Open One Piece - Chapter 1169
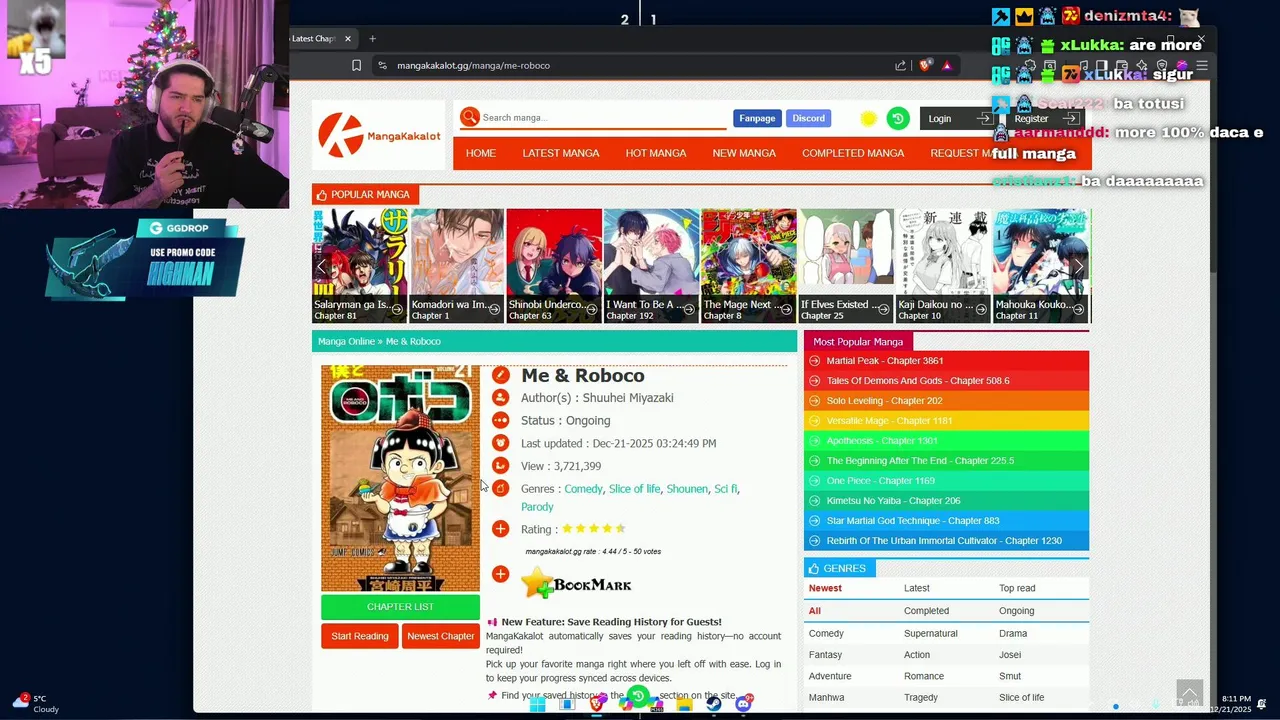Viewport: 1280px width, 720px height. click(x=880, y=481)
